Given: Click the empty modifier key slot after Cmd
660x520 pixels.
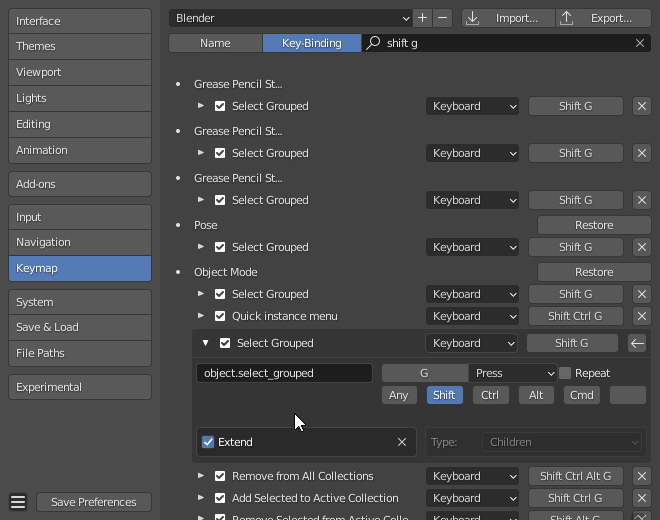Looking at the screenshot, I should (x=628, y=395).
